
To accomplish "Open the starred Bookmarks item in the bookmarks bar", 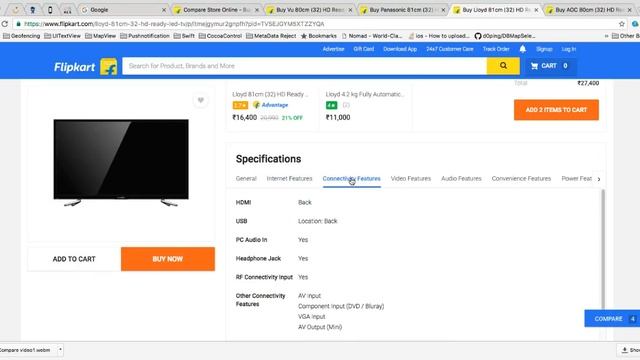I will pyautogui.click(x=319, y=36).
